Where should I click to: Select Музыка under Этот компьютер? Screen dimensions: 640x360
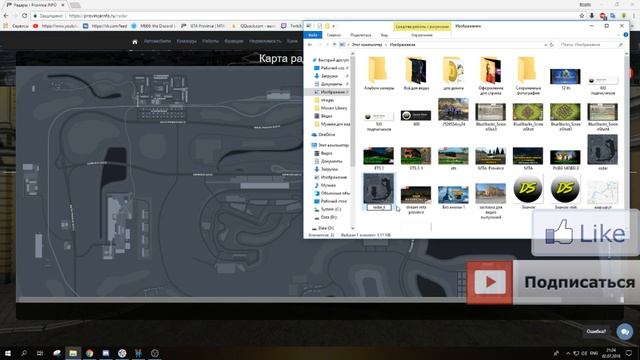tap(325, 185)
